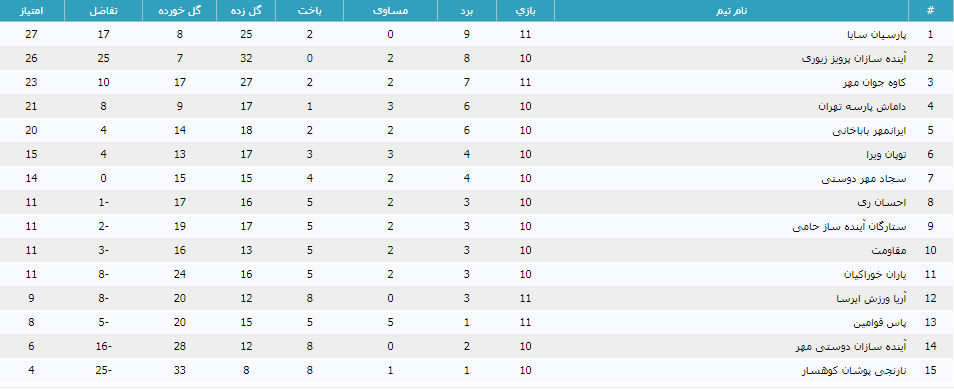Select team name پارسیان سایا
The height and width of the screenshot is (389, 954).
coord(877,35)
